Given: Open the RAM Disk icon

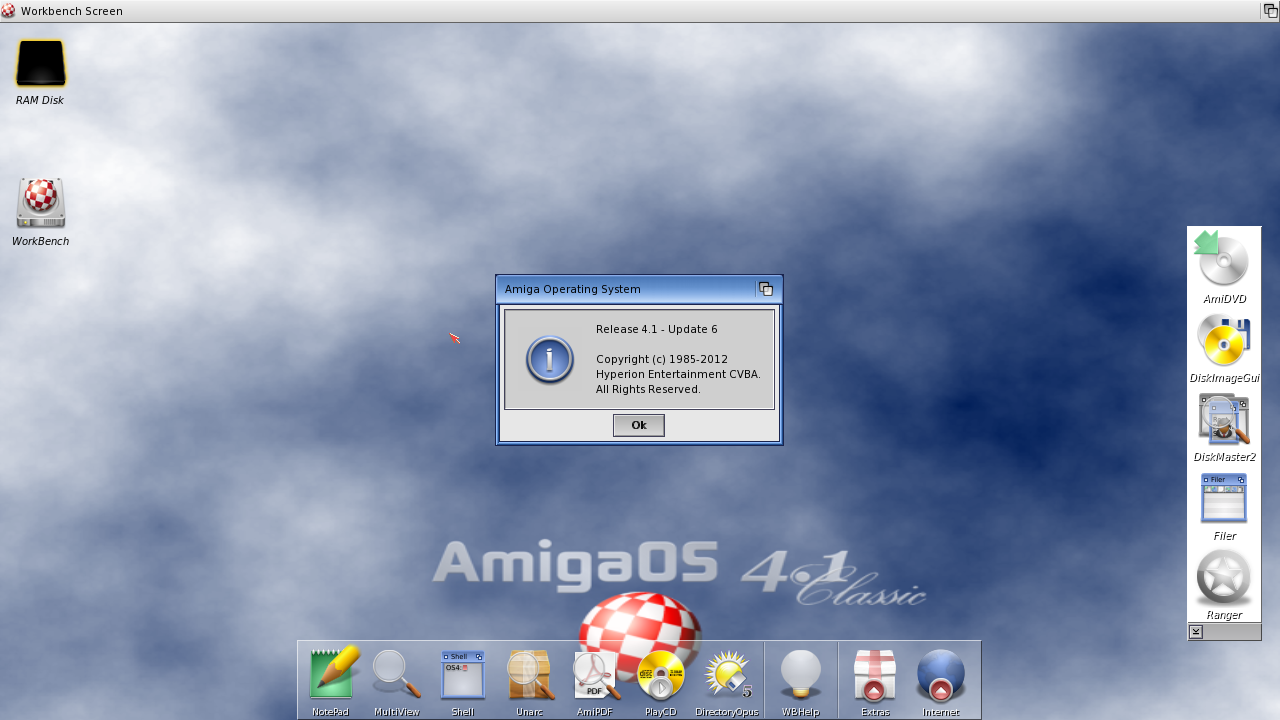Looking at the screenshot, I should point(40,64).
